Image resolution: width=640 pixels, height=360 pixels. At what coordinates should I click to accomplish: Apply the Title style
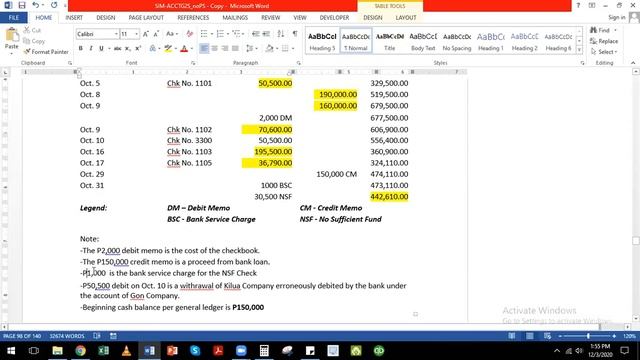389,41
